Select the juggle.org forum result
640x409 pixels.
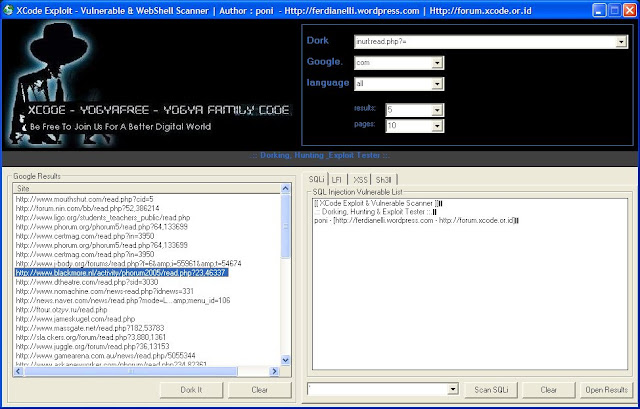click(93, 346)
